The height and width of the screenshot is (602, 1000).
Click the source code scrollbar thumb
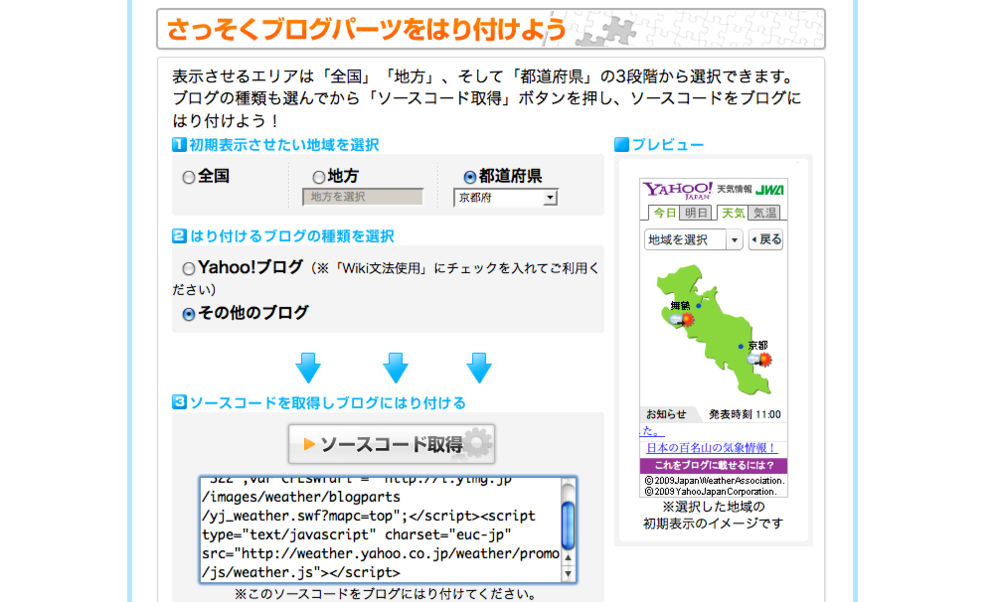coord(568,526)
